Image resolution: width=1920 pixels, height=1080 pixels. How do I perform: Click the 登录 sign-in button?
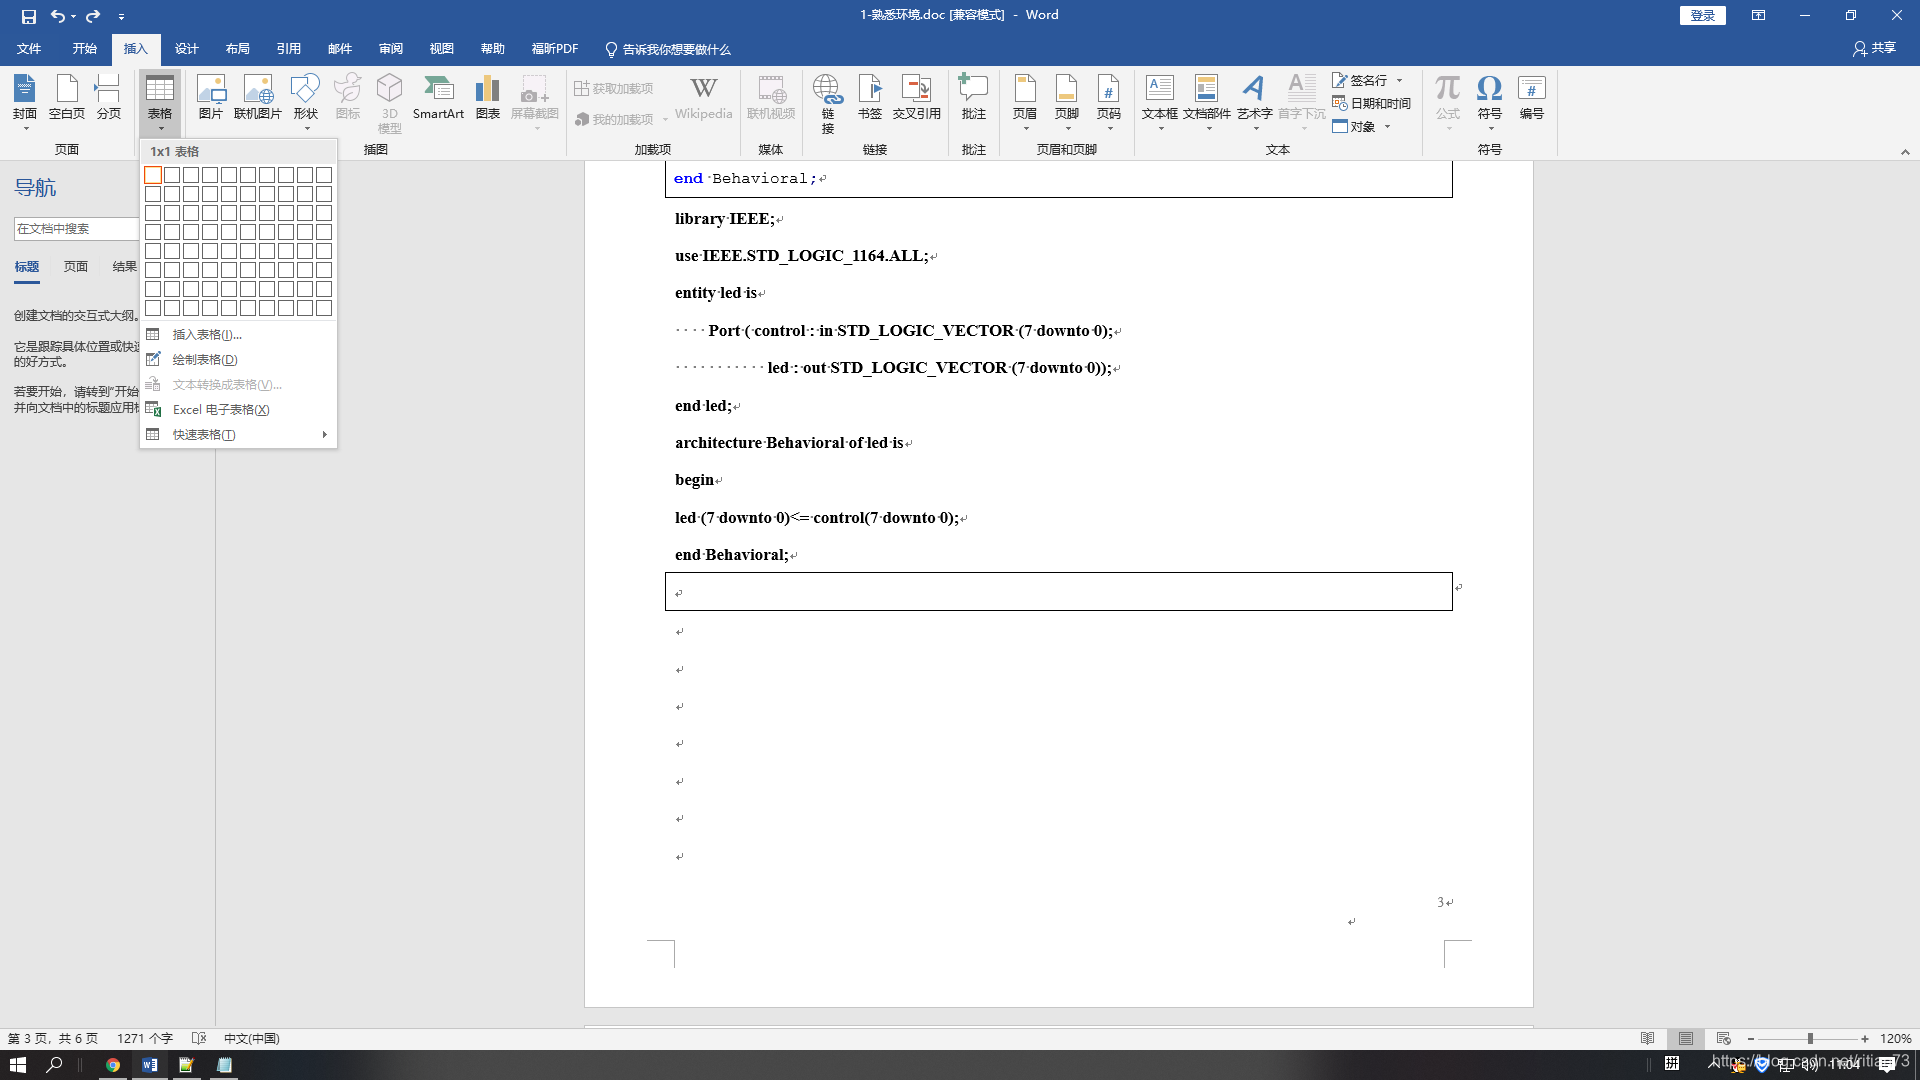pyautogui.click(x=1702, y=15)
